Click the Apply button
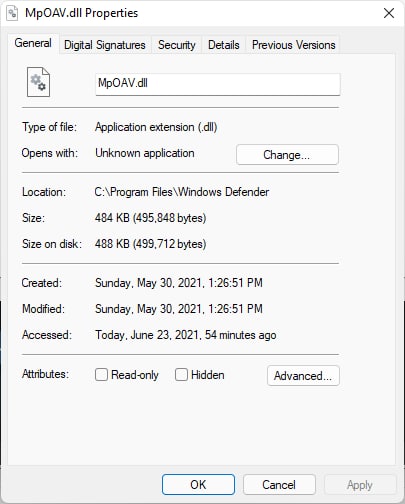 point(360,485)
